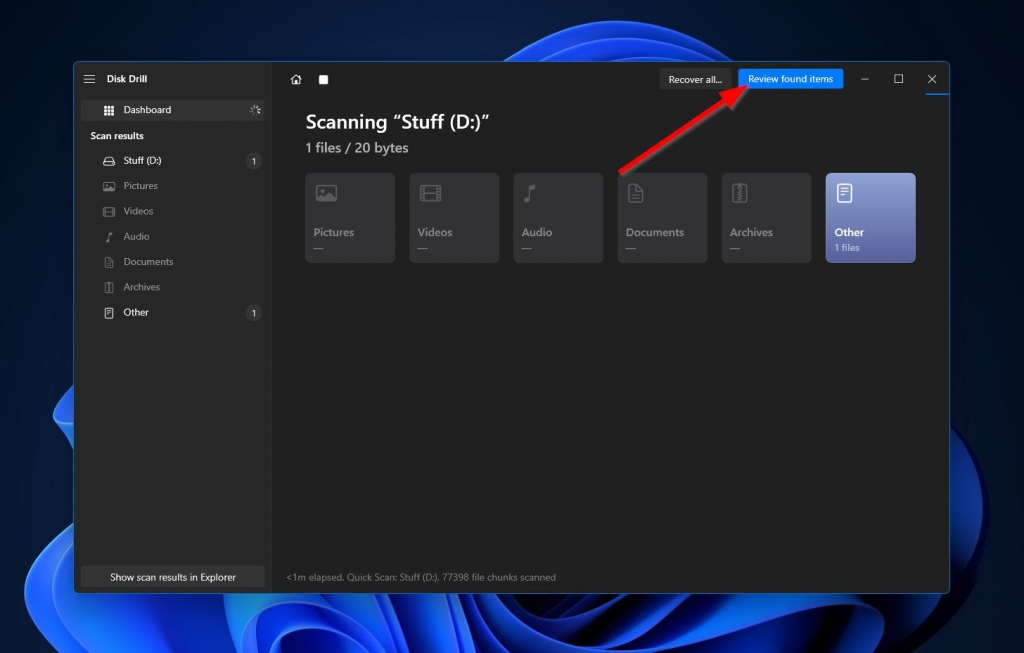Viewport: 1024px width, 653px height.
Task: Open Videos category in the sidebar
Action: click(x=138, y=211)
